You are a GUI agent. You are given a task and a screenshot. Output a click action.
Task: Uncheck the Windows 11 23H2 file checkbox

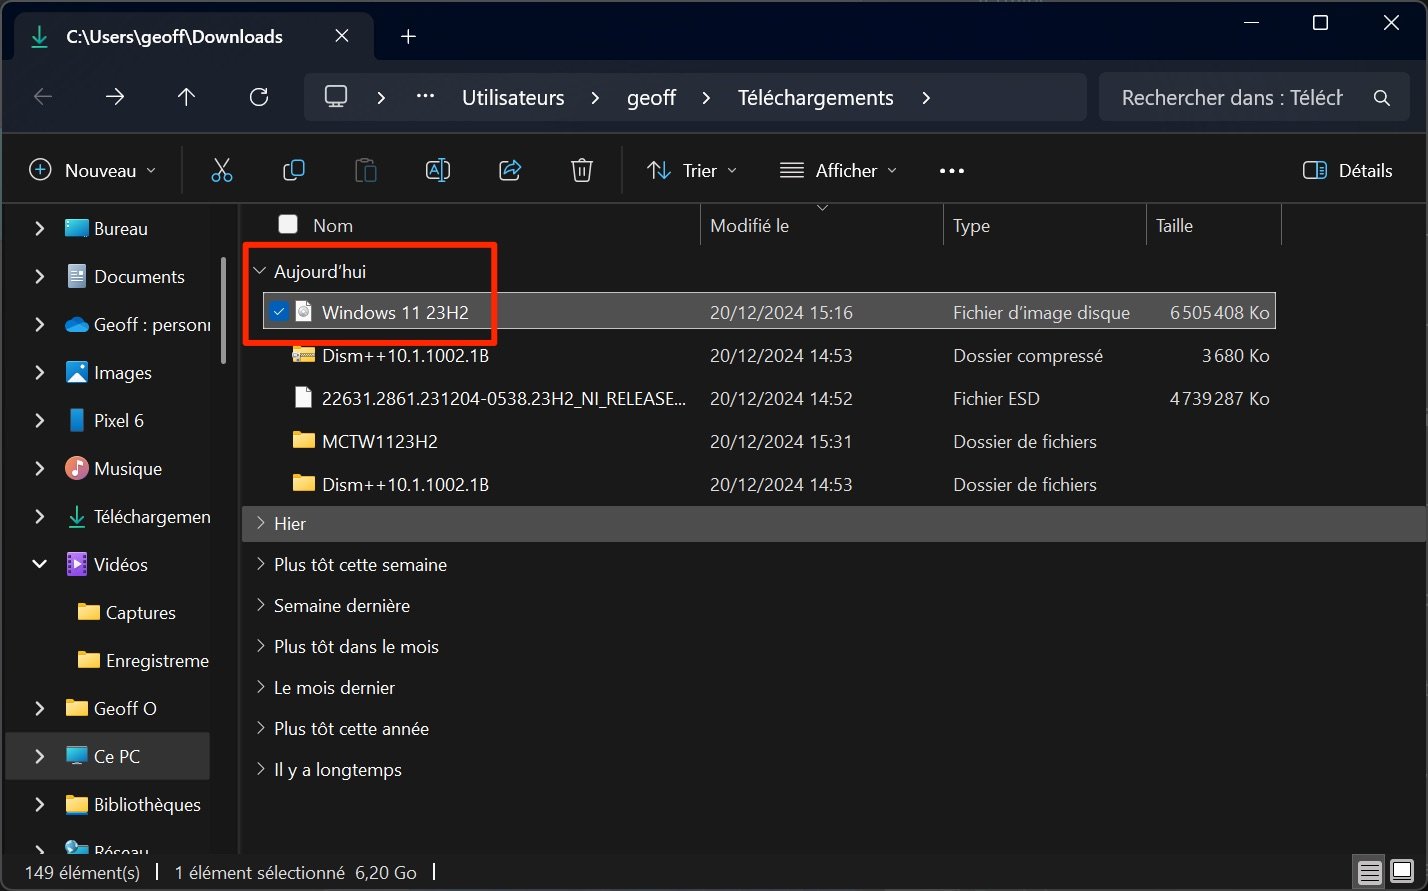pos(280,312)
